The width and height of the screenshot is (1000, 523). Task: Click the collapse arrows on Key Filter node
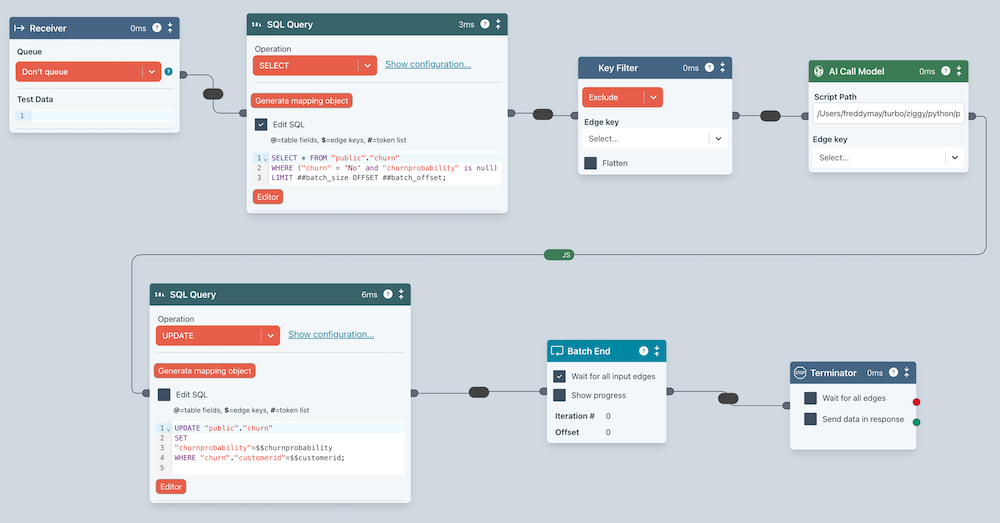tap(723, 68)
